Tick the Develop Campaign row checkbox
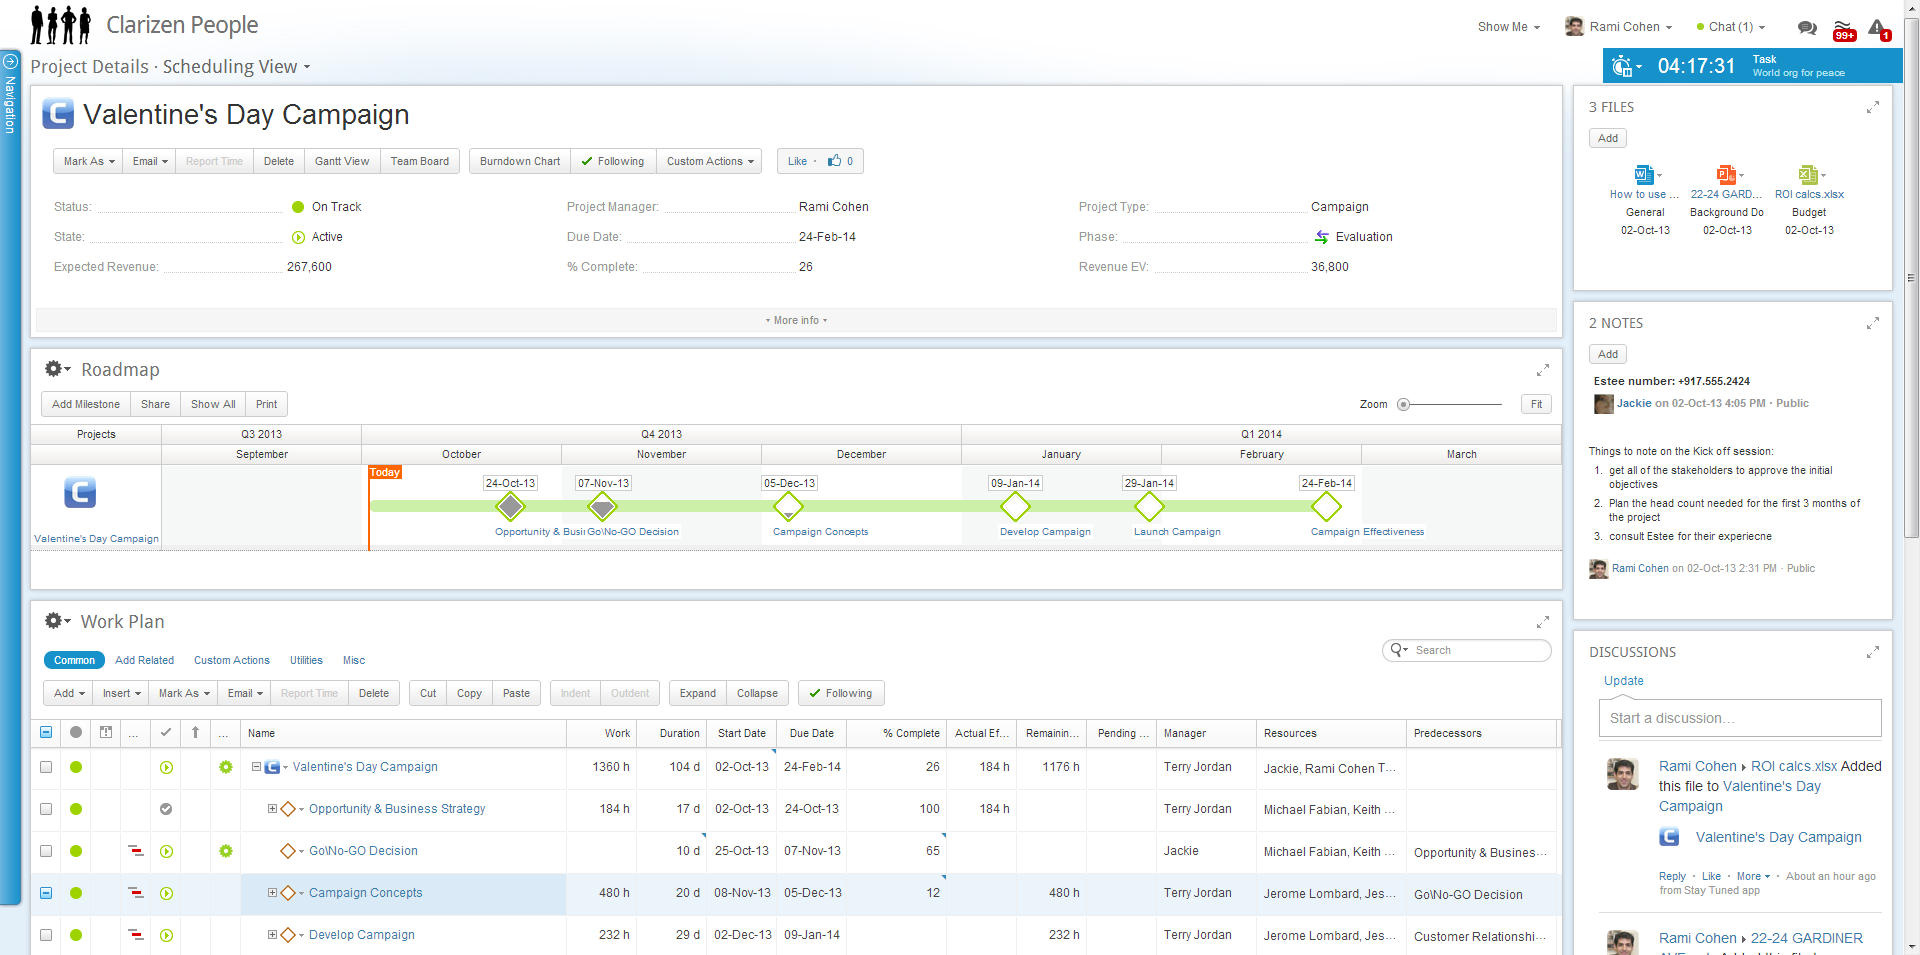The height and width of the screenshot is (955, 1920). (x=46, y=935)
